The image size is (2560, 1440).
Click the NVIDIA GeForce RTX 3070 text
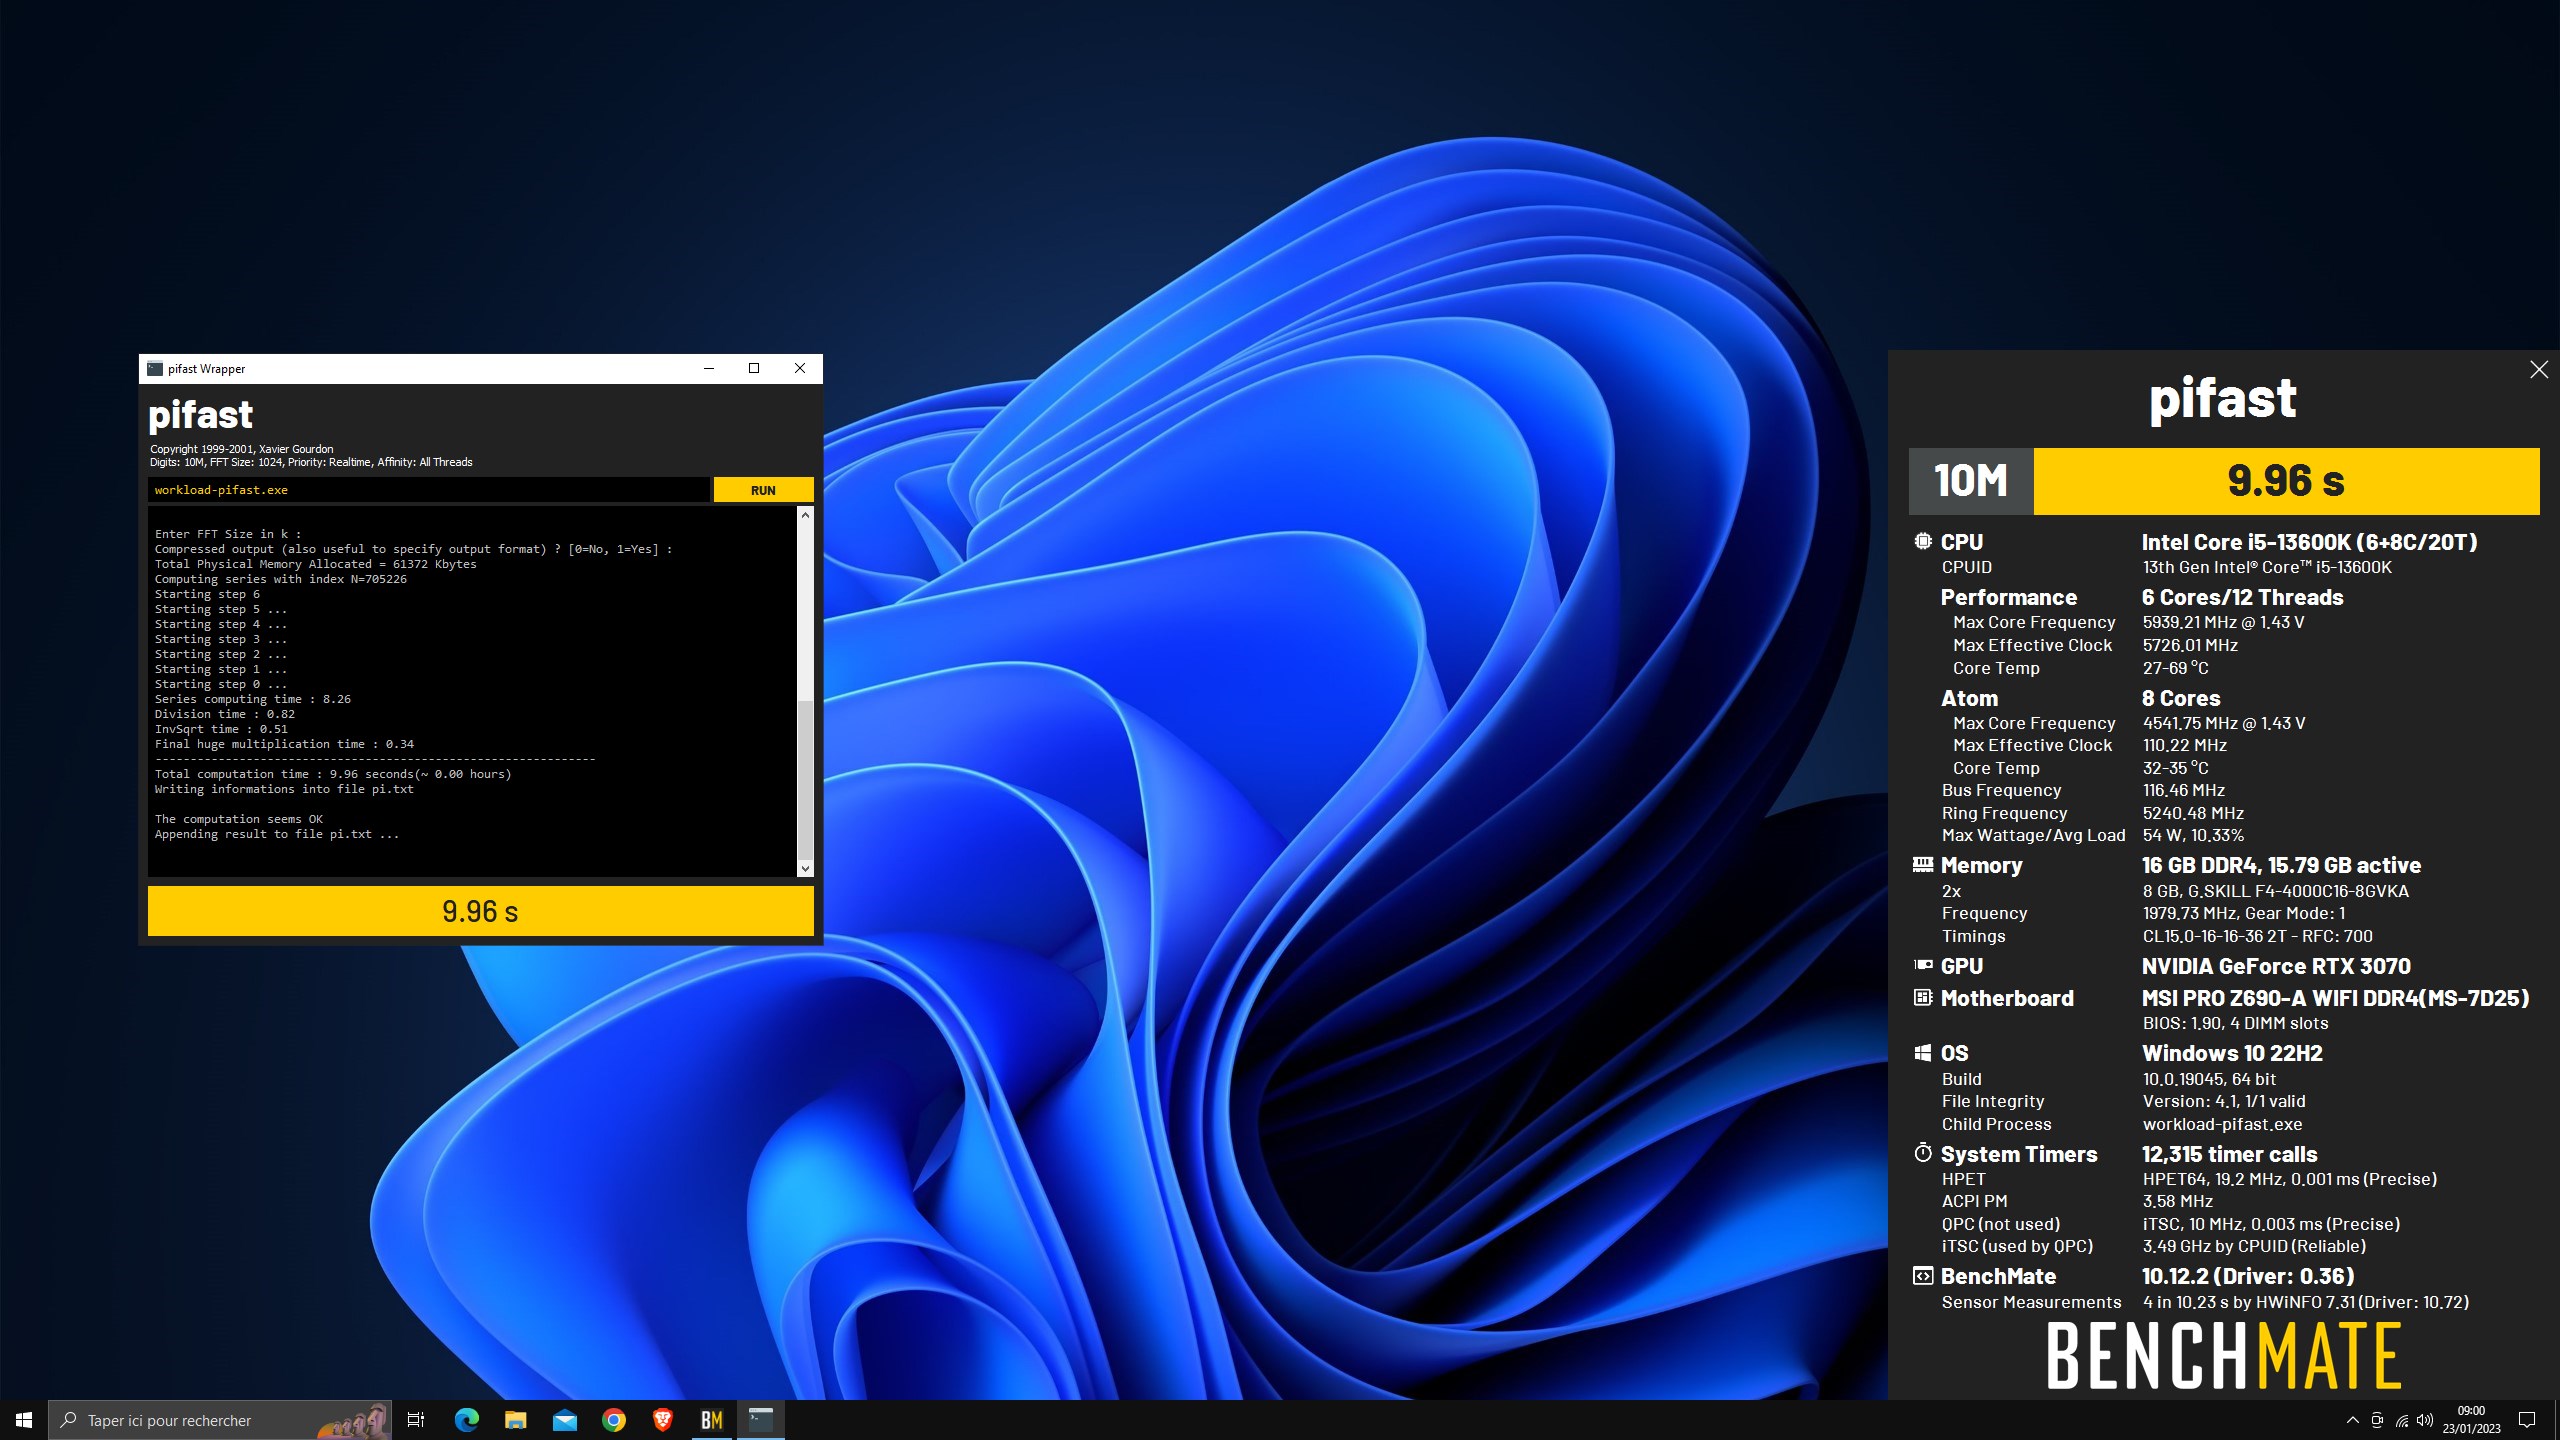[x=2276, y=966]
